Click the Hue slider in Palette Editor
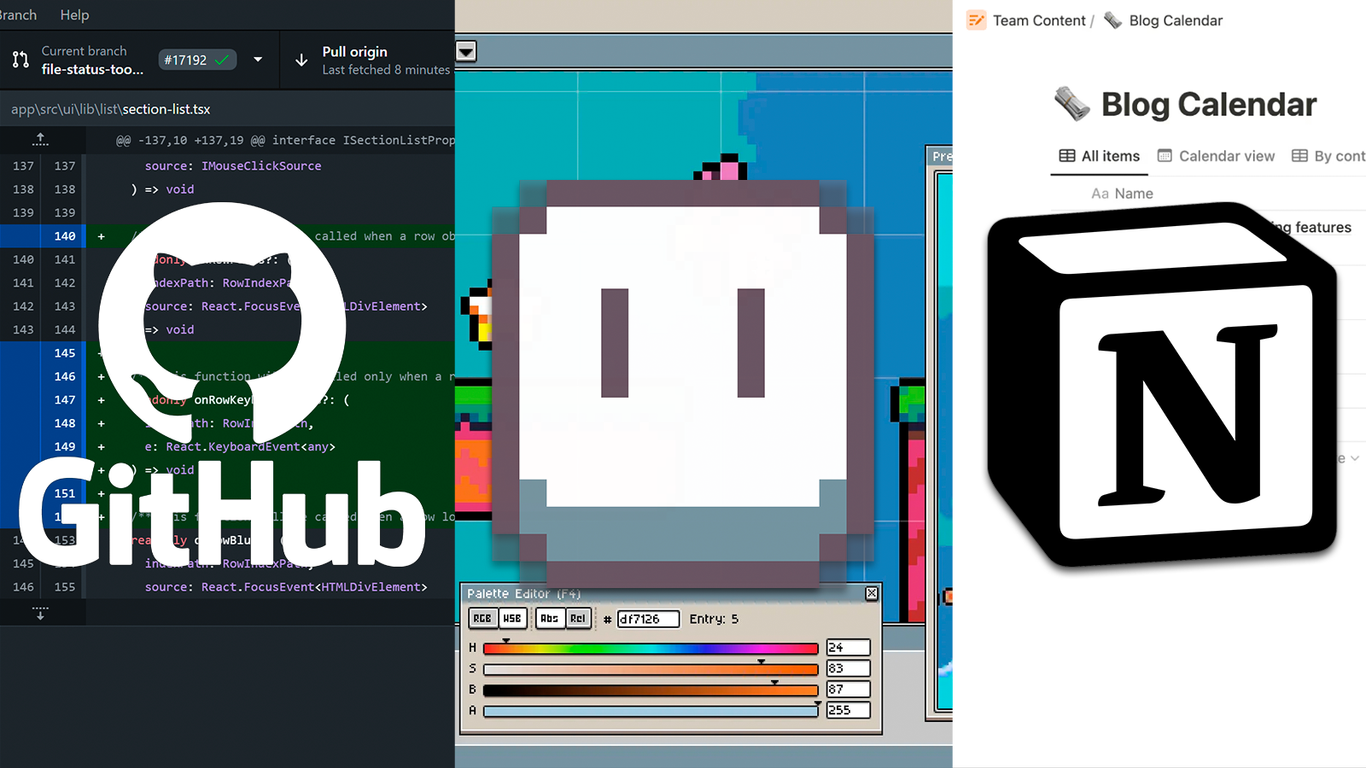The image size is (1366, 768). pos(650,648)
